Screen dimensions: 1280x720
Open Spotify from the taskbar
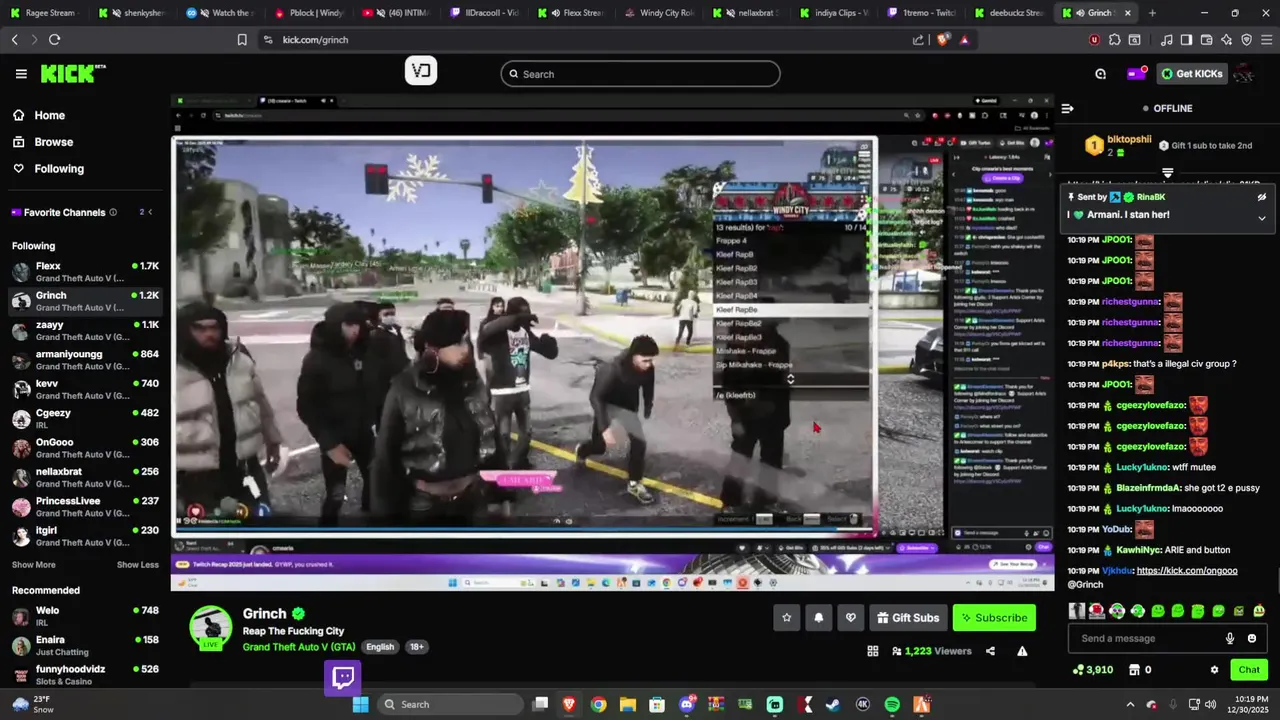click(892, 704)
